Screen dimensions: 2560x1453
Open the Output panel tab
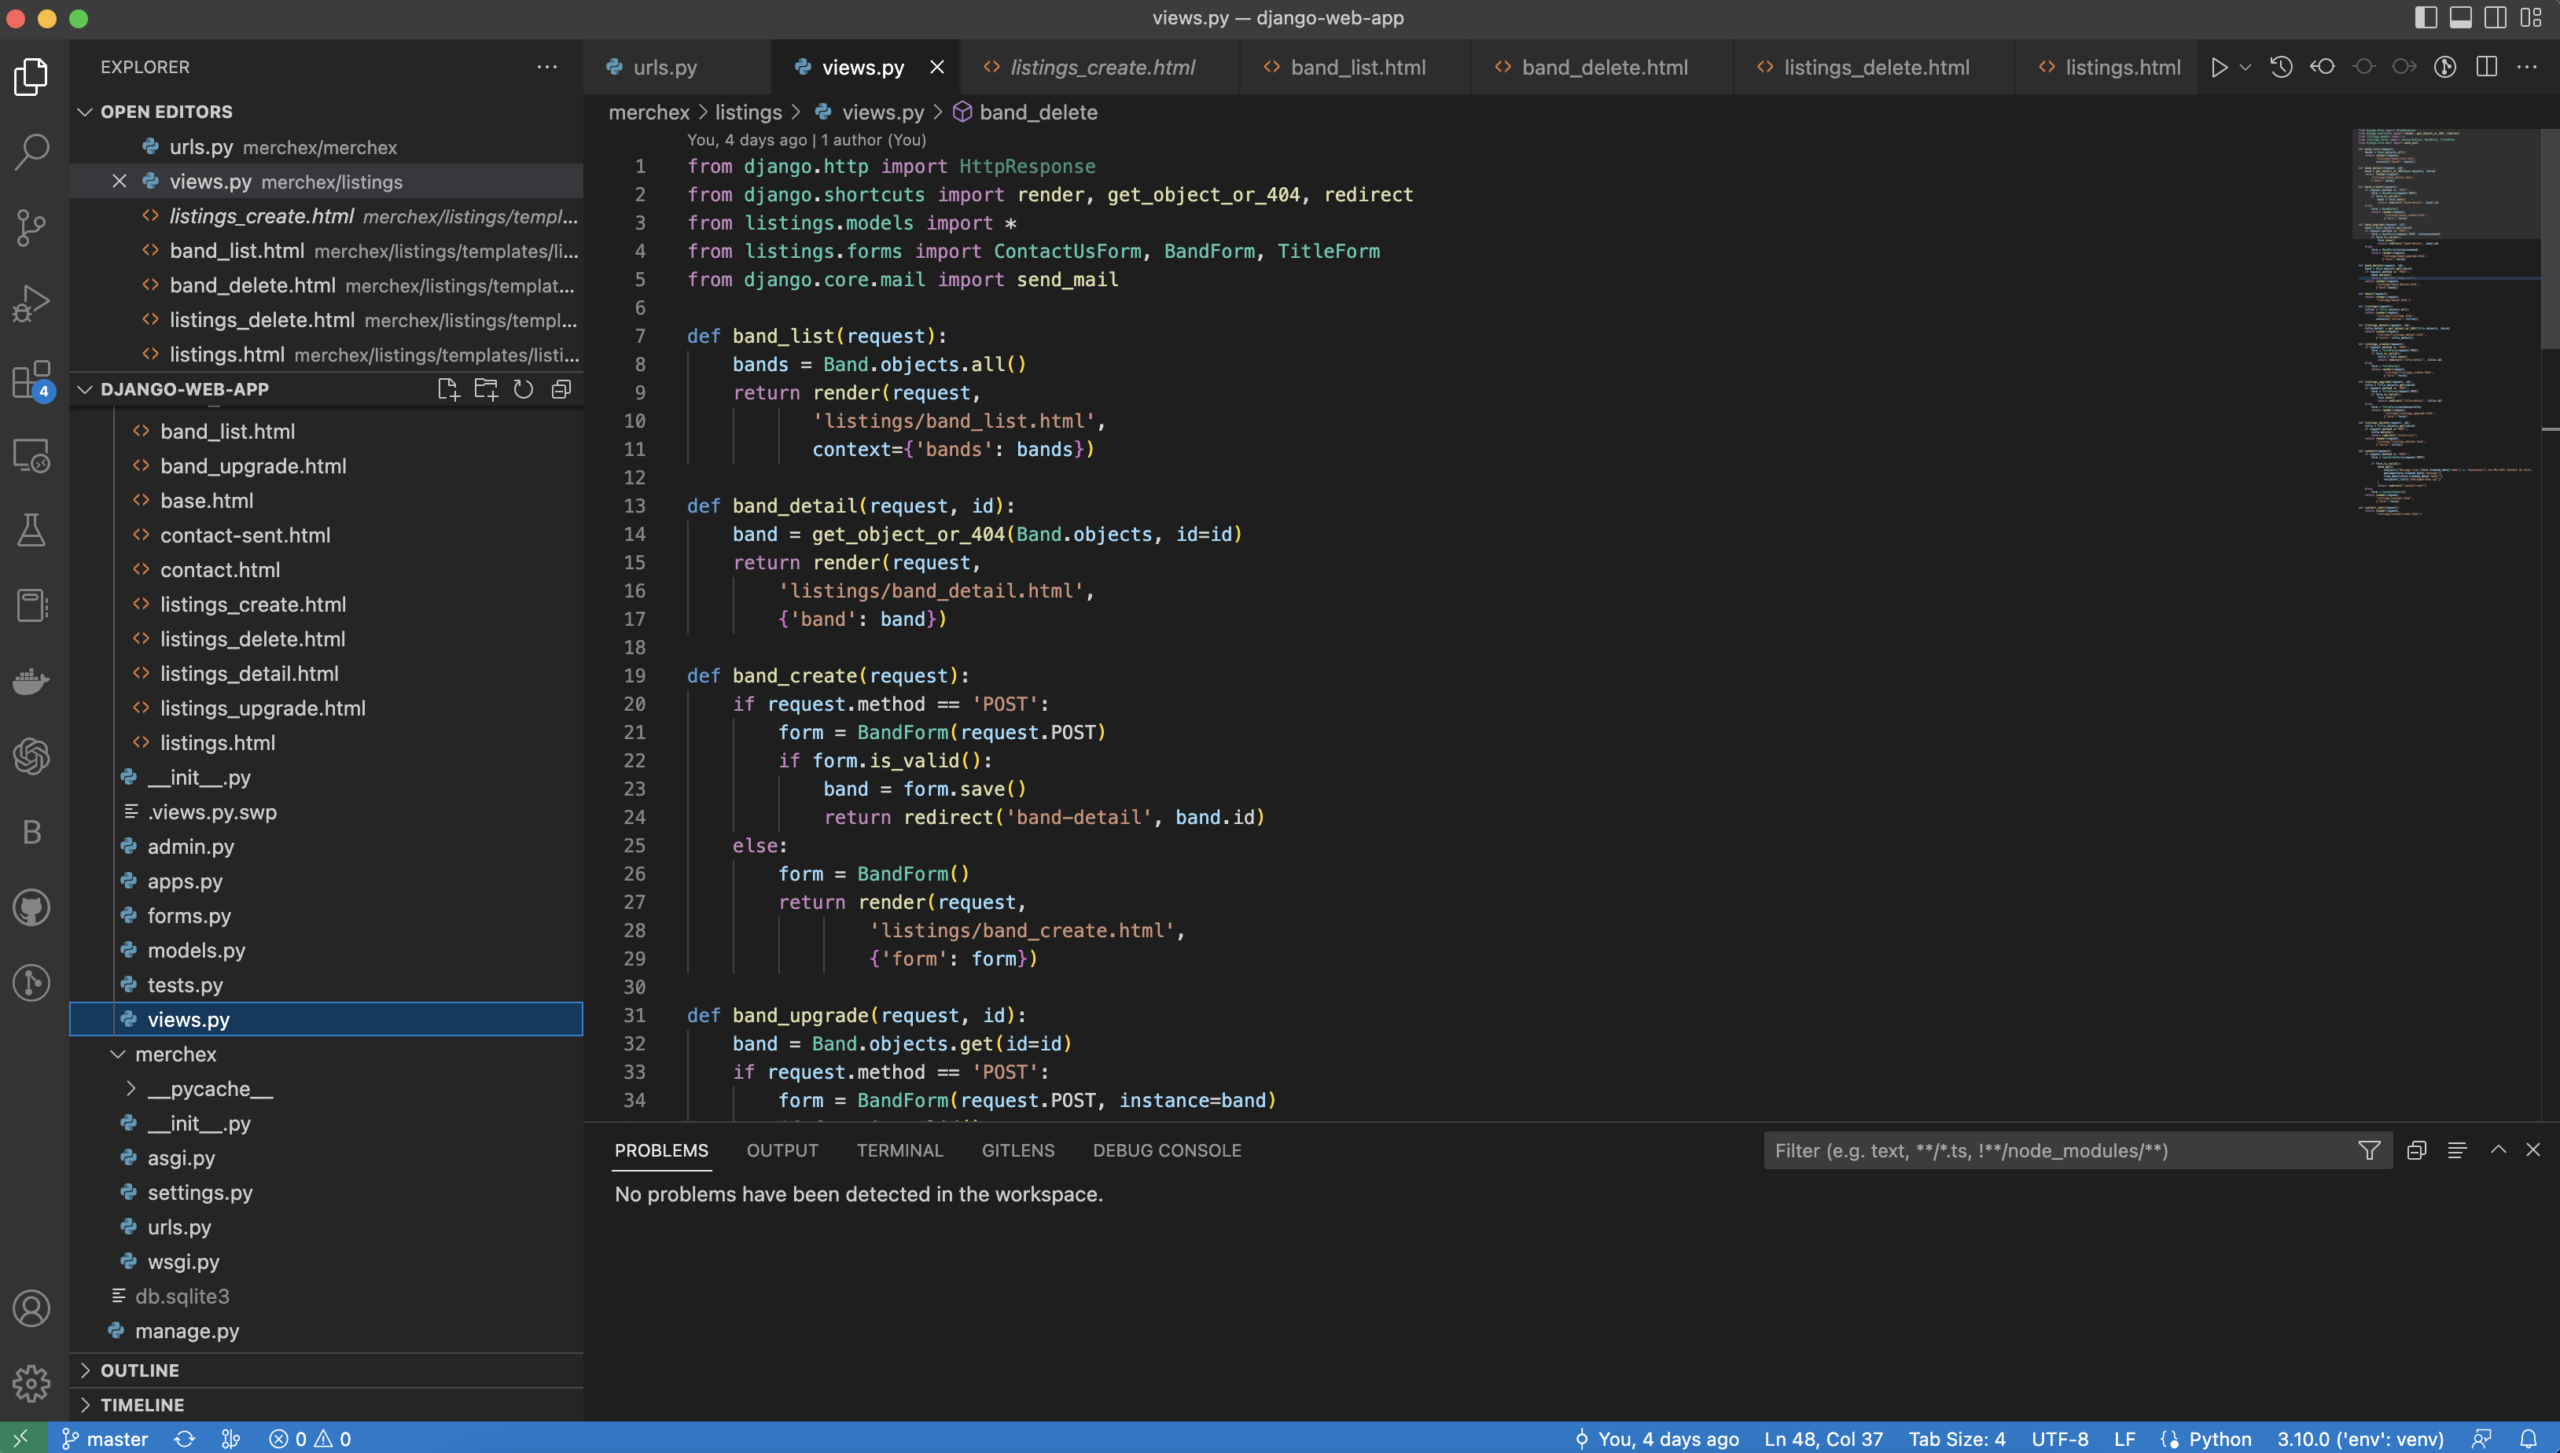[782, 1150]
